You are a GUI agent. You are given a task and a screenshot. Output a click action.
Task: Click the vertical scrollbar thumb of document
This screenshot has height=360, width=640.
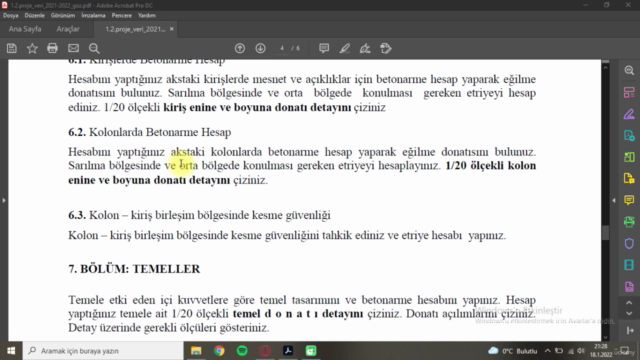[x=605, y=233]
